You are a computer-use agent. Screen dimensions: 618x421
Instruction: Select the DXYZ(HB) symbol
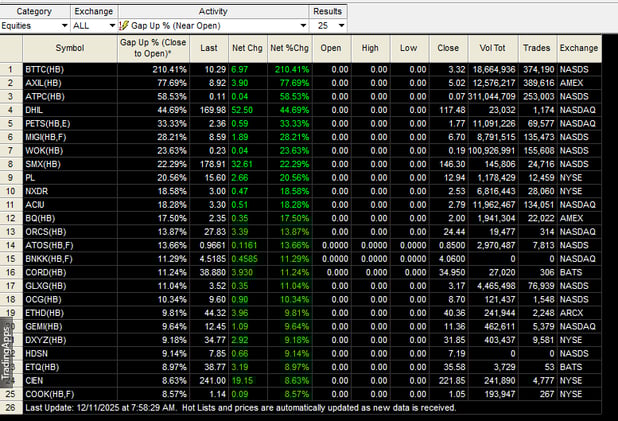[46, 340]
